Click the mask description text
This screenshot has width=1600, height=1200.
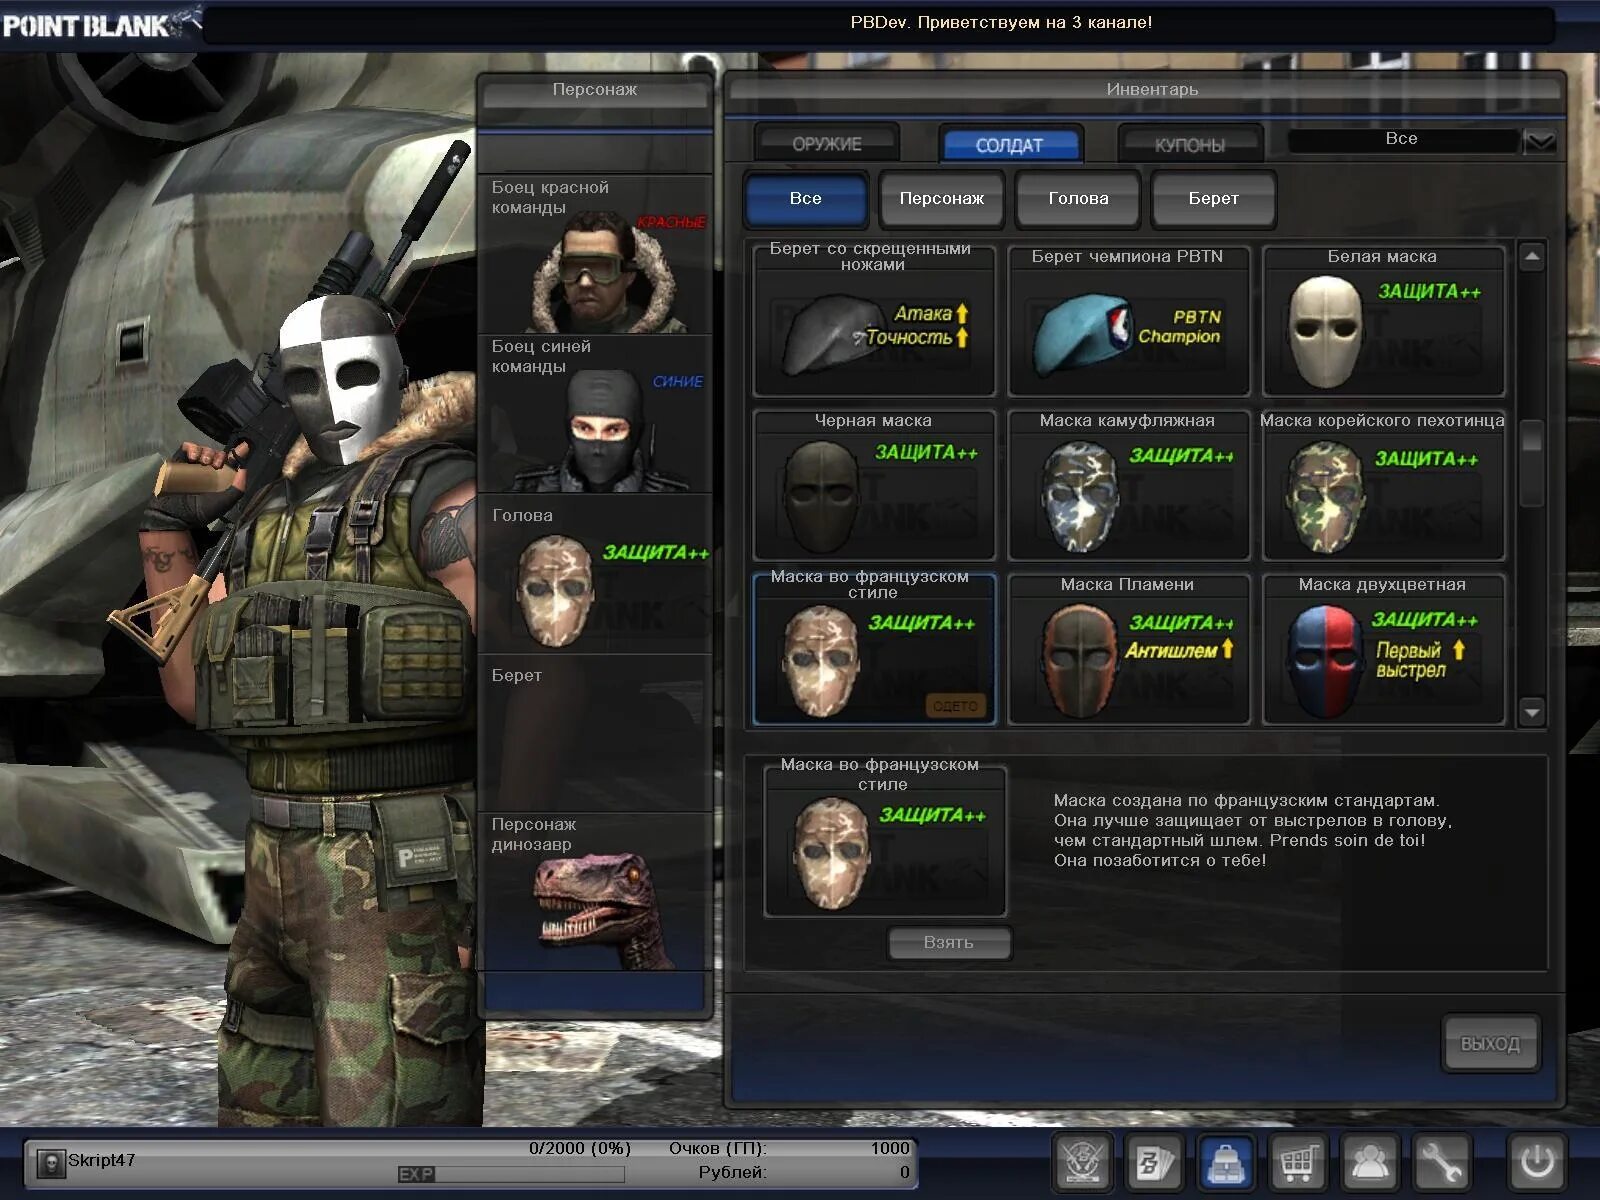coord(1252,830)
